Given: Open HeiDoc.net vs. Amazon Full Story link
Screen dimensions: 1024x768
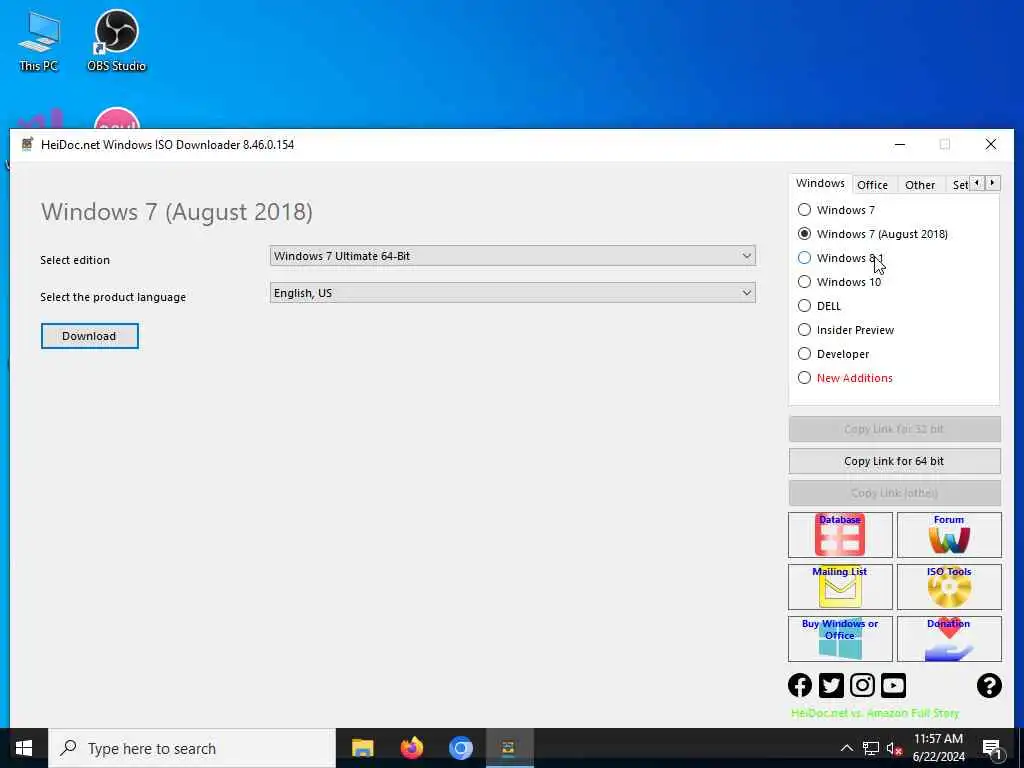Looking at the screenshot, I should coord(875,713).
